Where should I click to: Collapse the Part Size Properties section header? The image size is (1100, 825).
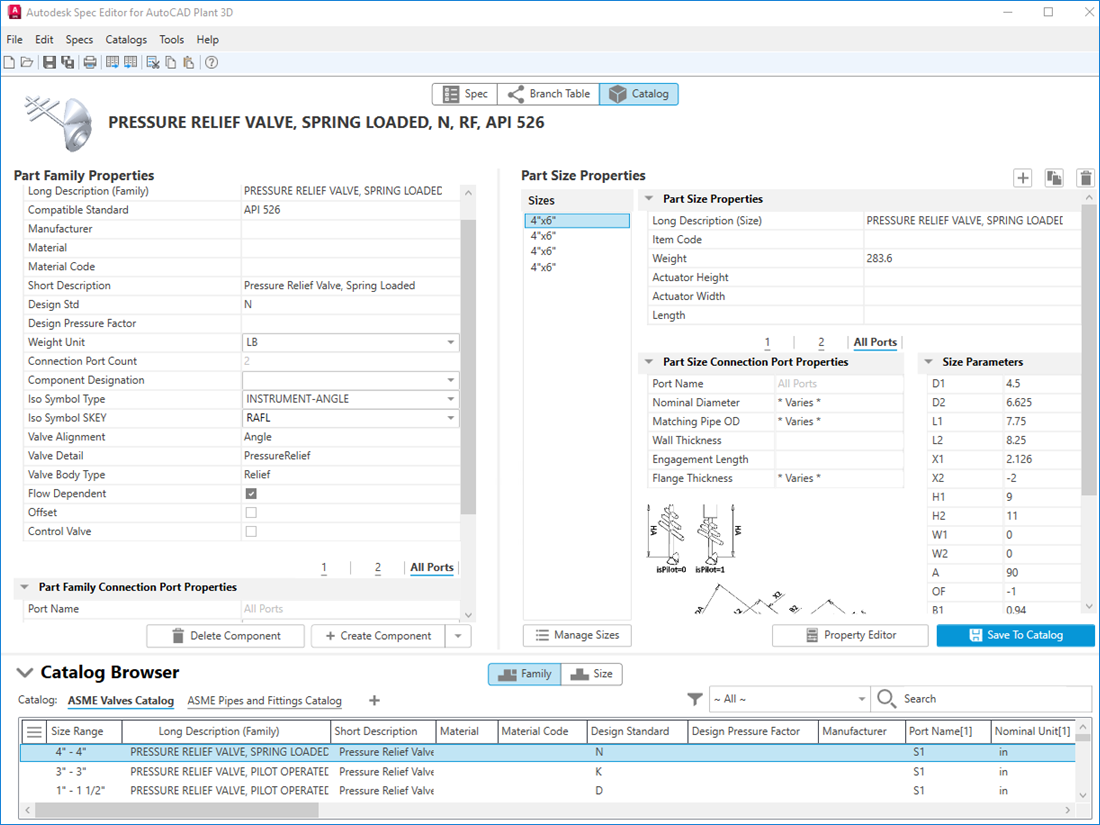click(649, 199)
